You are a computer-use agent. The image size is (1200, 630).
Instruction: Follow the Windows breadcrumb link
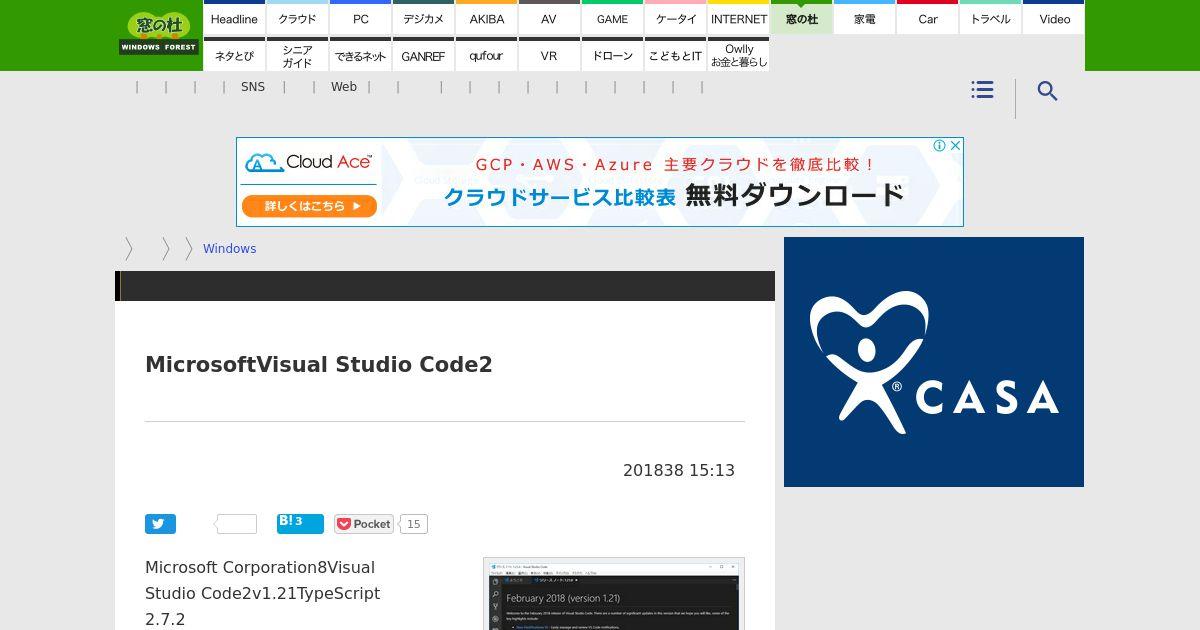(x=229, y=249)
